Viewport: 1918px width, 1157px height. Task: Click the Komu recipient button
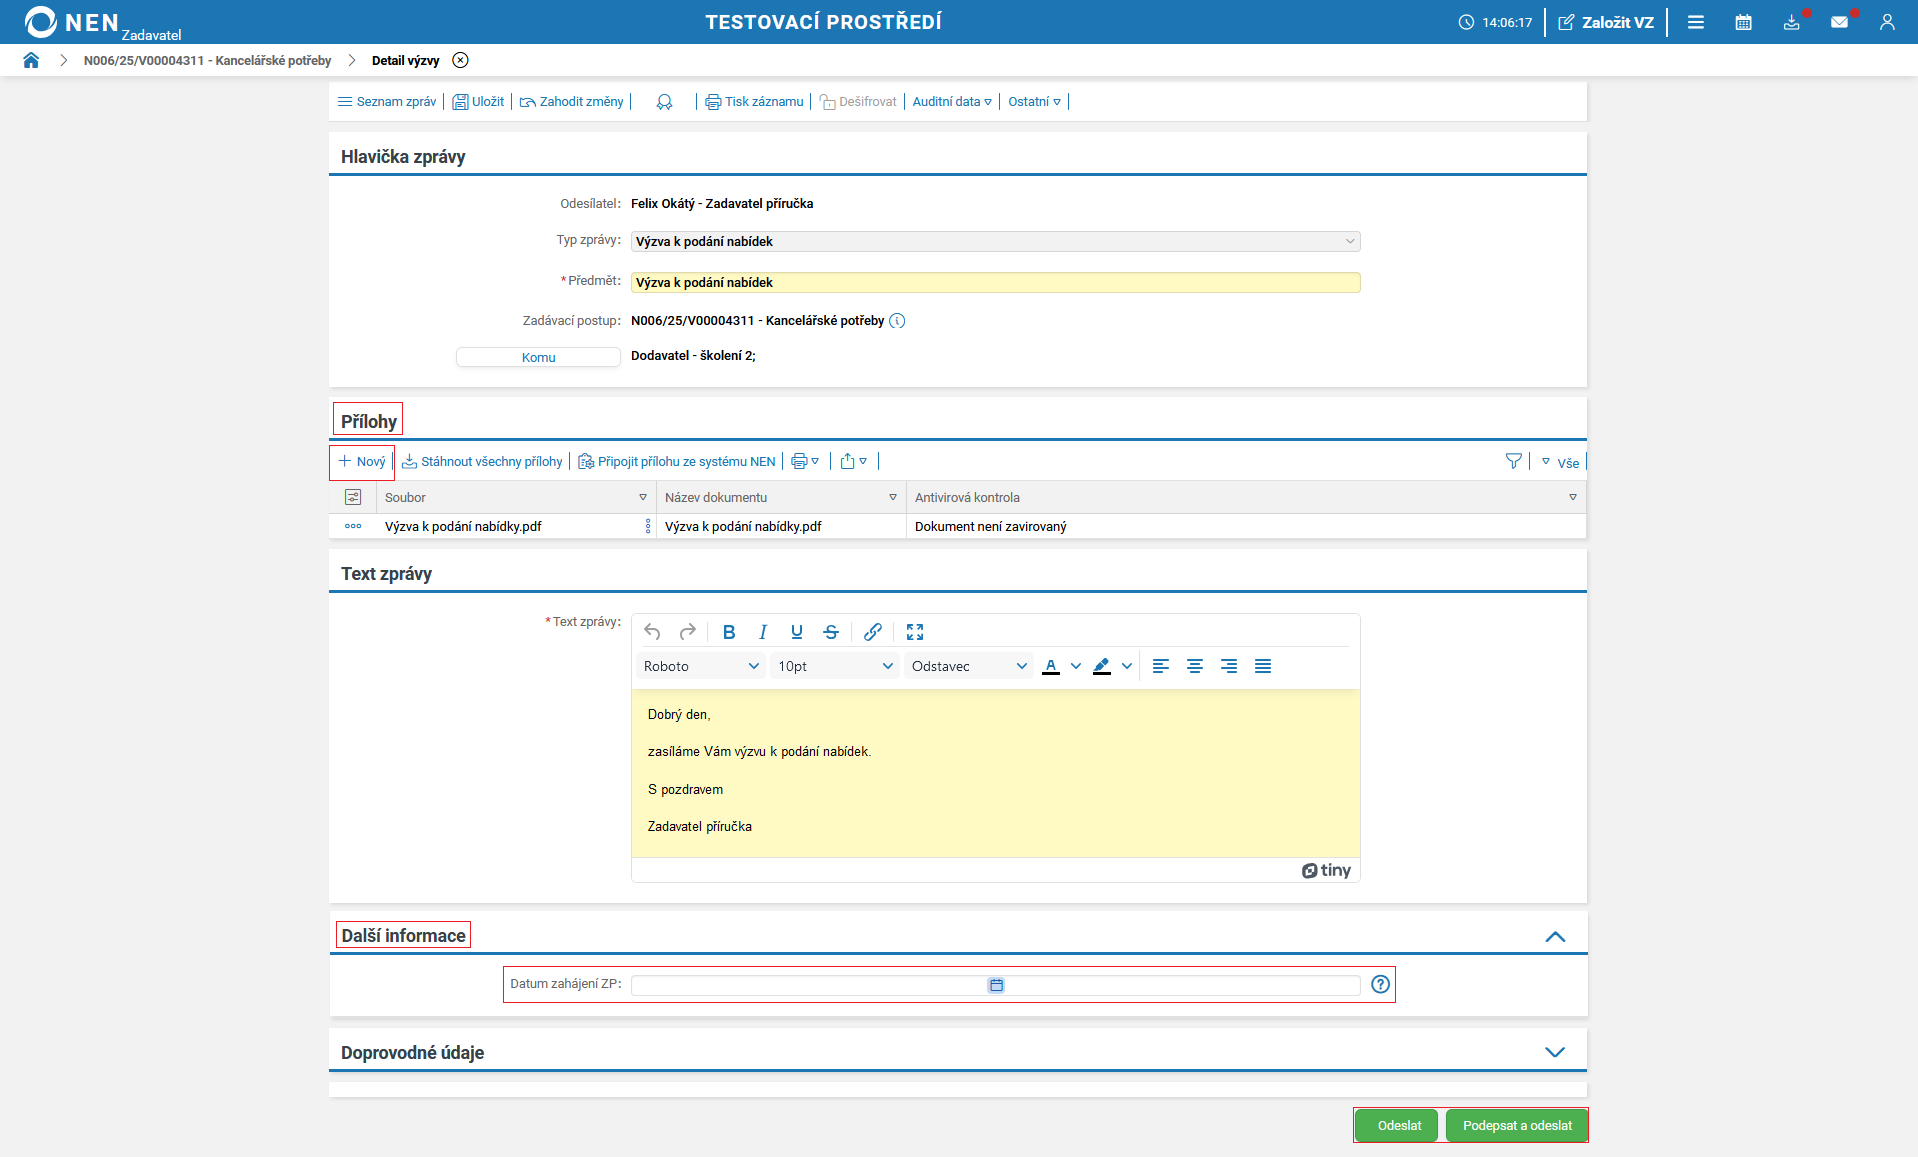[x=538, y=357]
